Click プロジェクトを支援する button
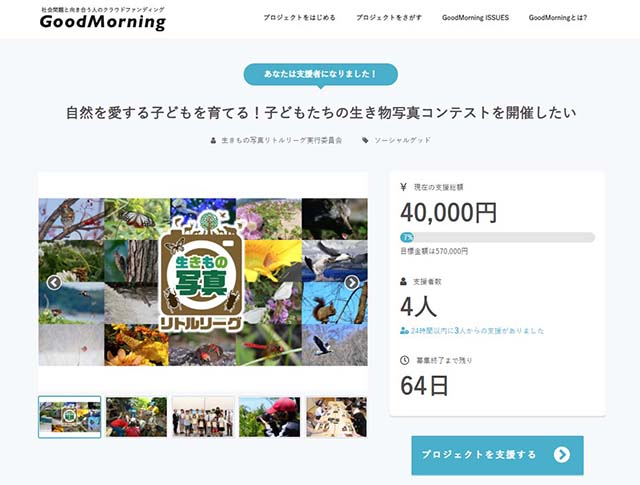 [x=498, y=455]
